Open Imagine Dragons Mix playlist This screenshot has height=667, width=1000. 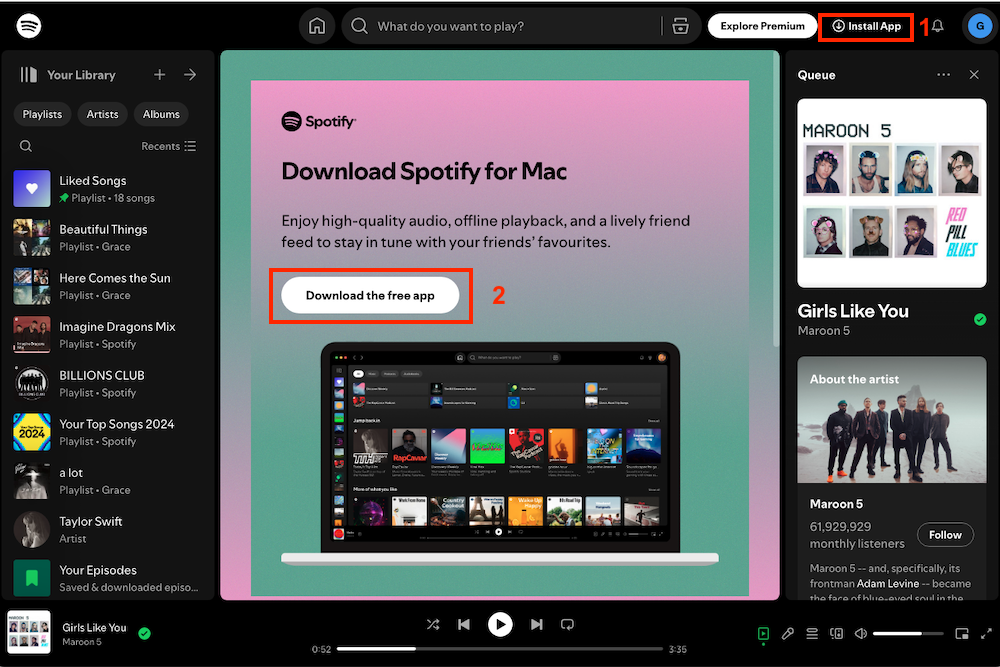click(107, 335)
